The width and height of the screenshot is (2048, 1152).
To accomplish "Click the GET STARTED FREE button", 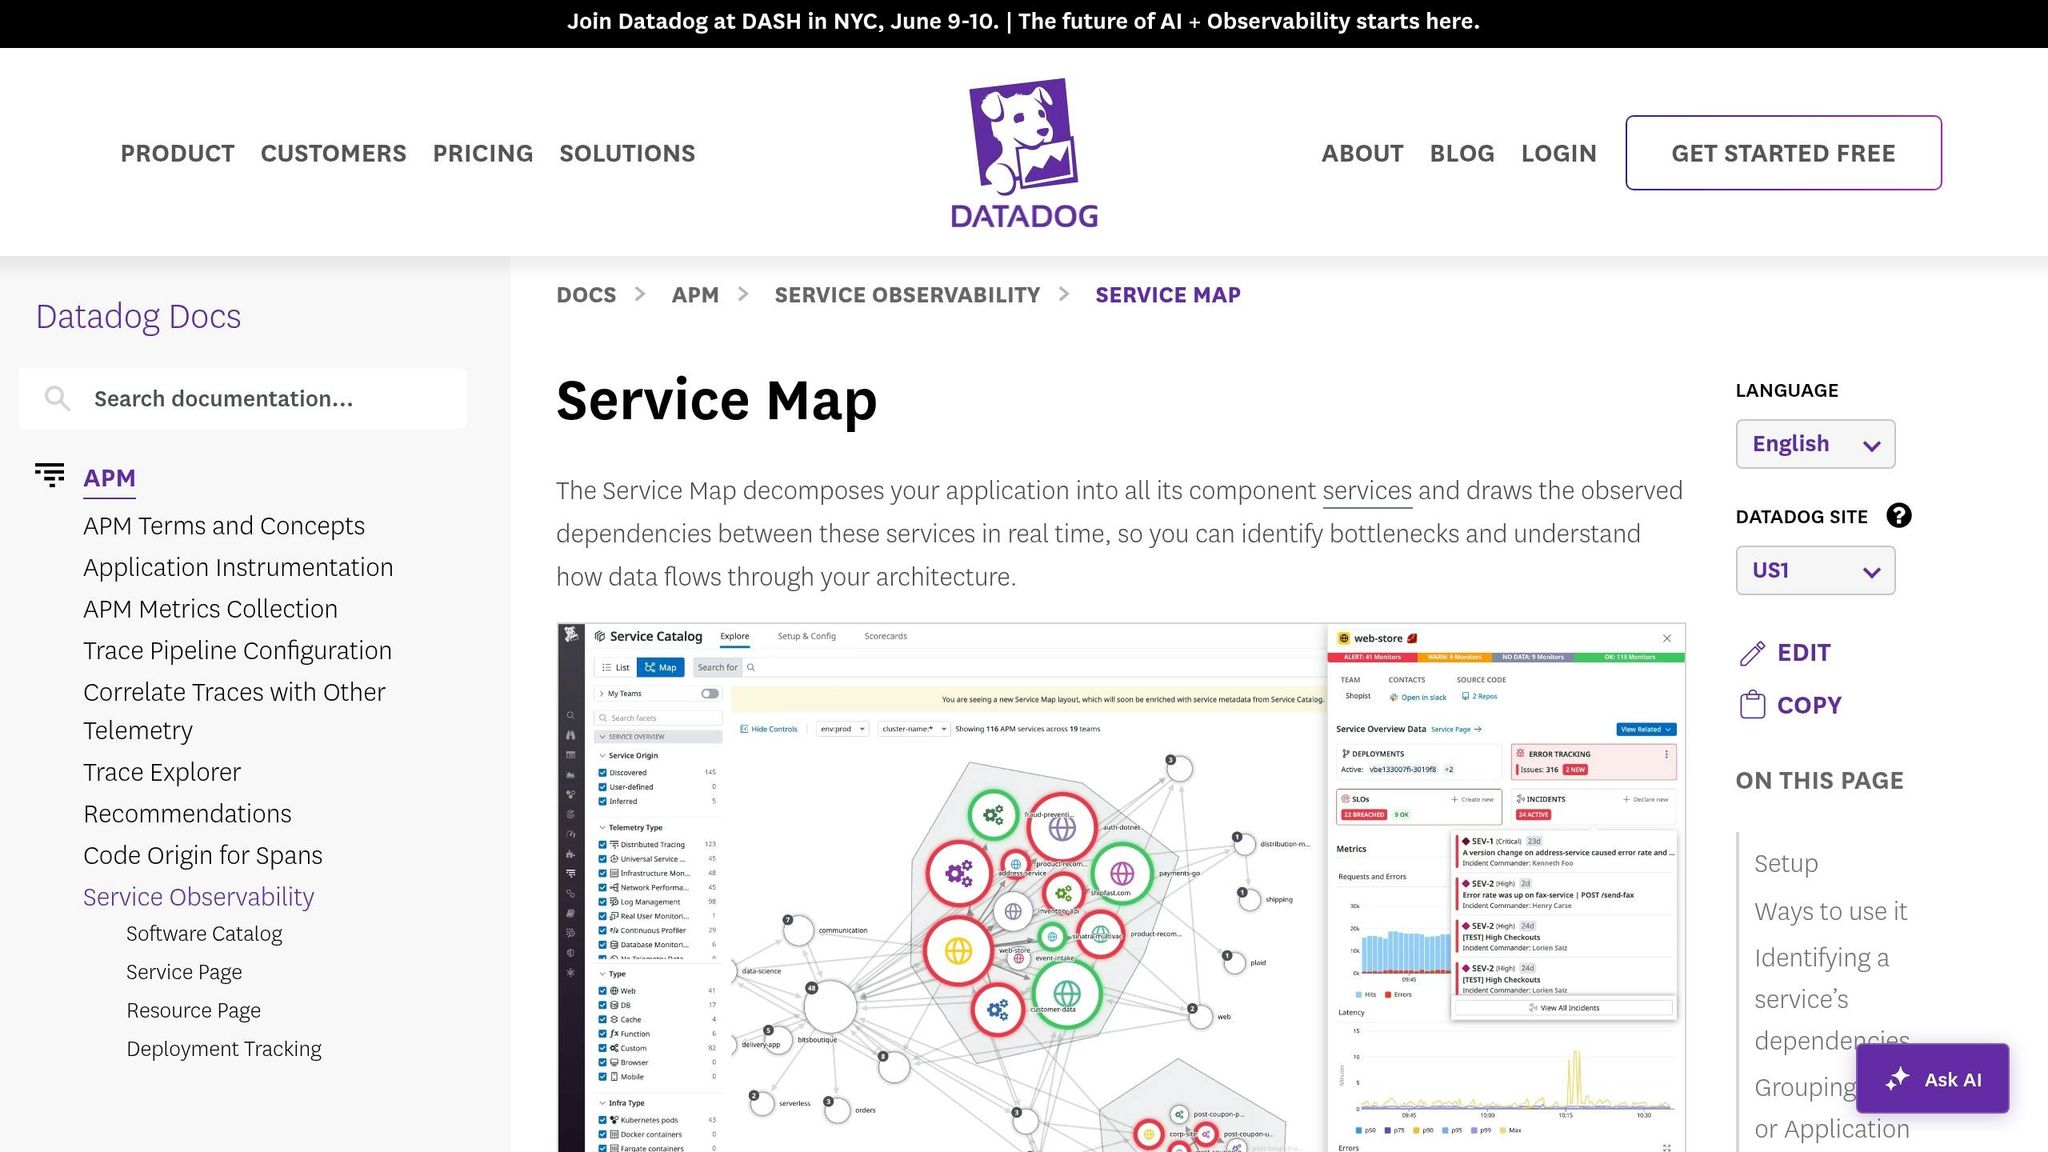I will click(x=1783, y=152).
